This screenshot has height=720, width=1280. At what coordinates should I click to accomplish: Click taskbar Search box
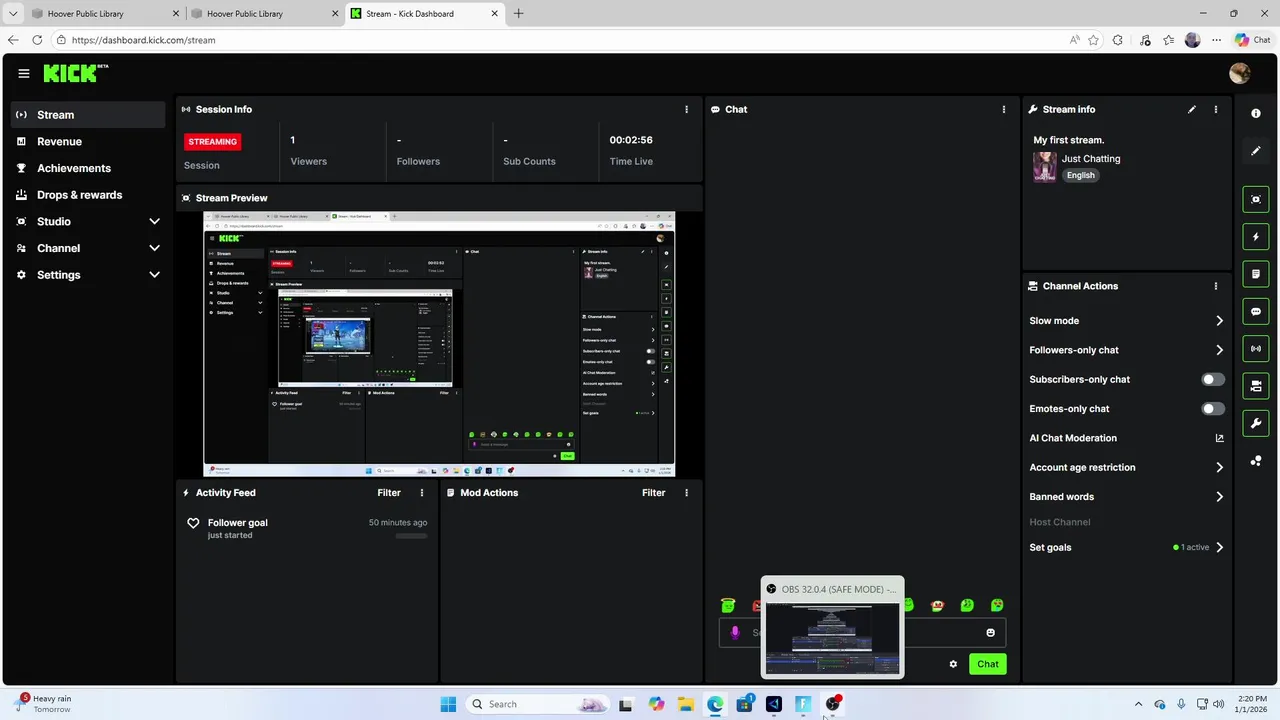click(x=538, y=704)
